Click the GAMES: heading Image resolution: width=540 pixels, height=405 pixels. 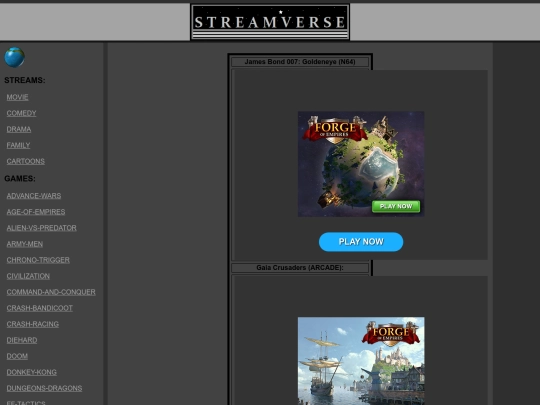coord(20,178)
